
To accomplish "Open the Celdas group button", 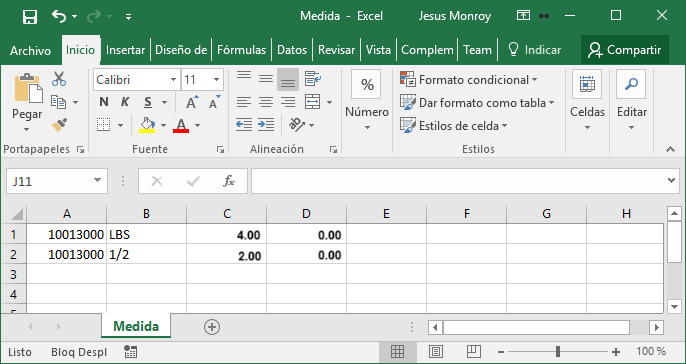I will pos(587,100).
